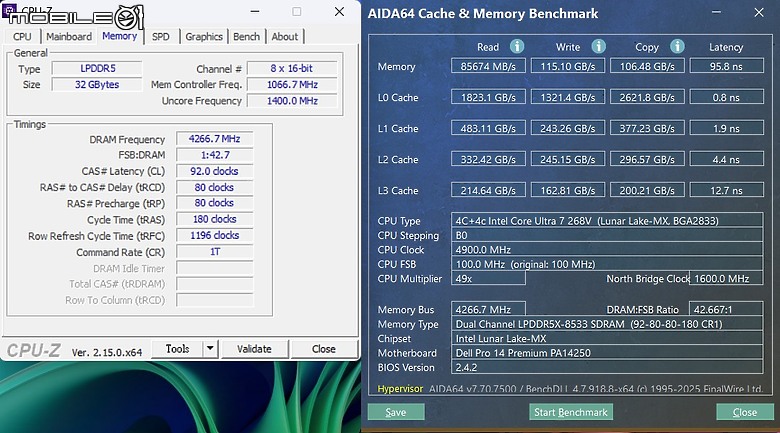780x433 pixels.
Task: Click the Save button in AIDA64
Action: point(396,412)
